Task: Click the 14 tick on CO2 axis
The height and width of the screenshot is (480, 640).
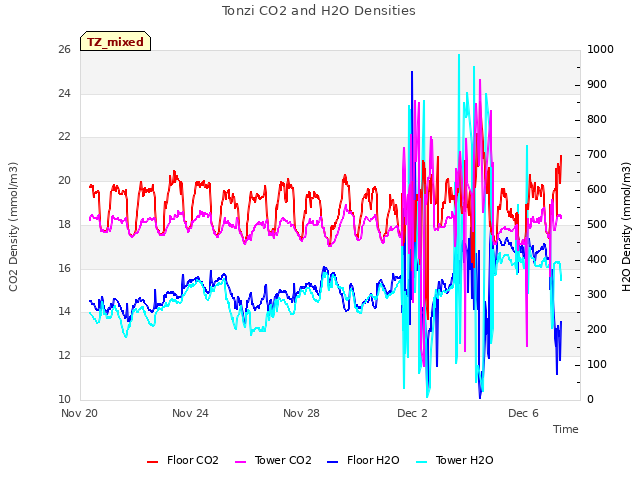Action: 64,312
